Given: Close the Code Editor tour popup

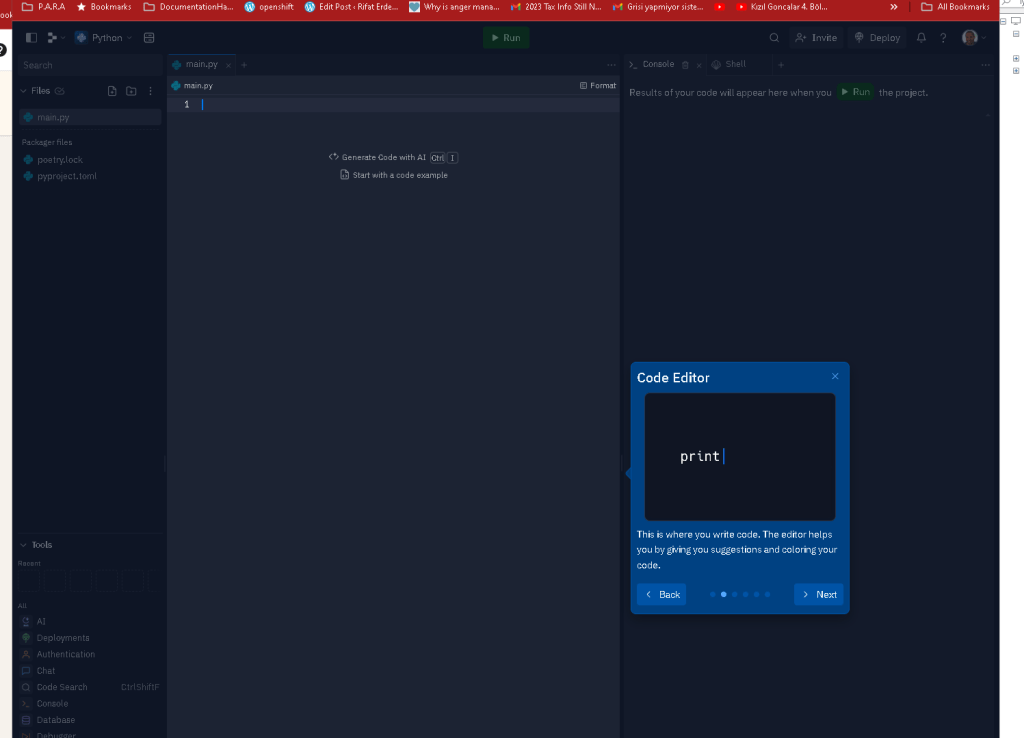Looking at the screenshot, I should [835, 376].
